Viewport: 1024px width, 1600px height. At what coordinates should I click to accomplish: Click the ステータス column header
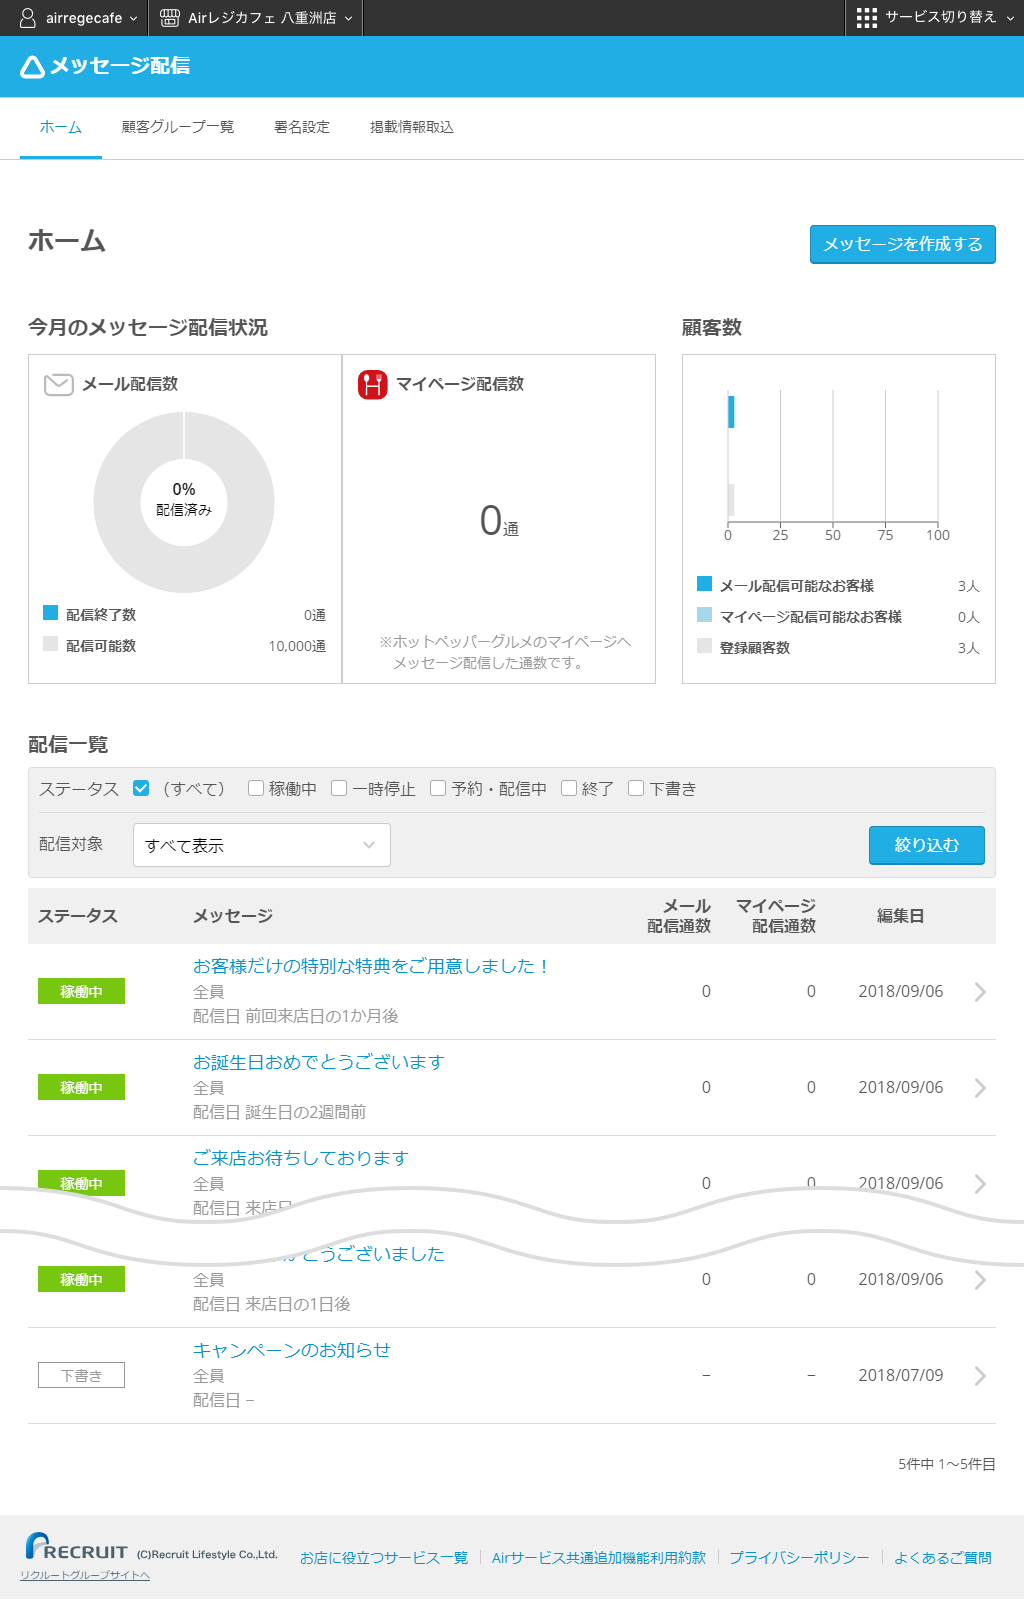78,916
